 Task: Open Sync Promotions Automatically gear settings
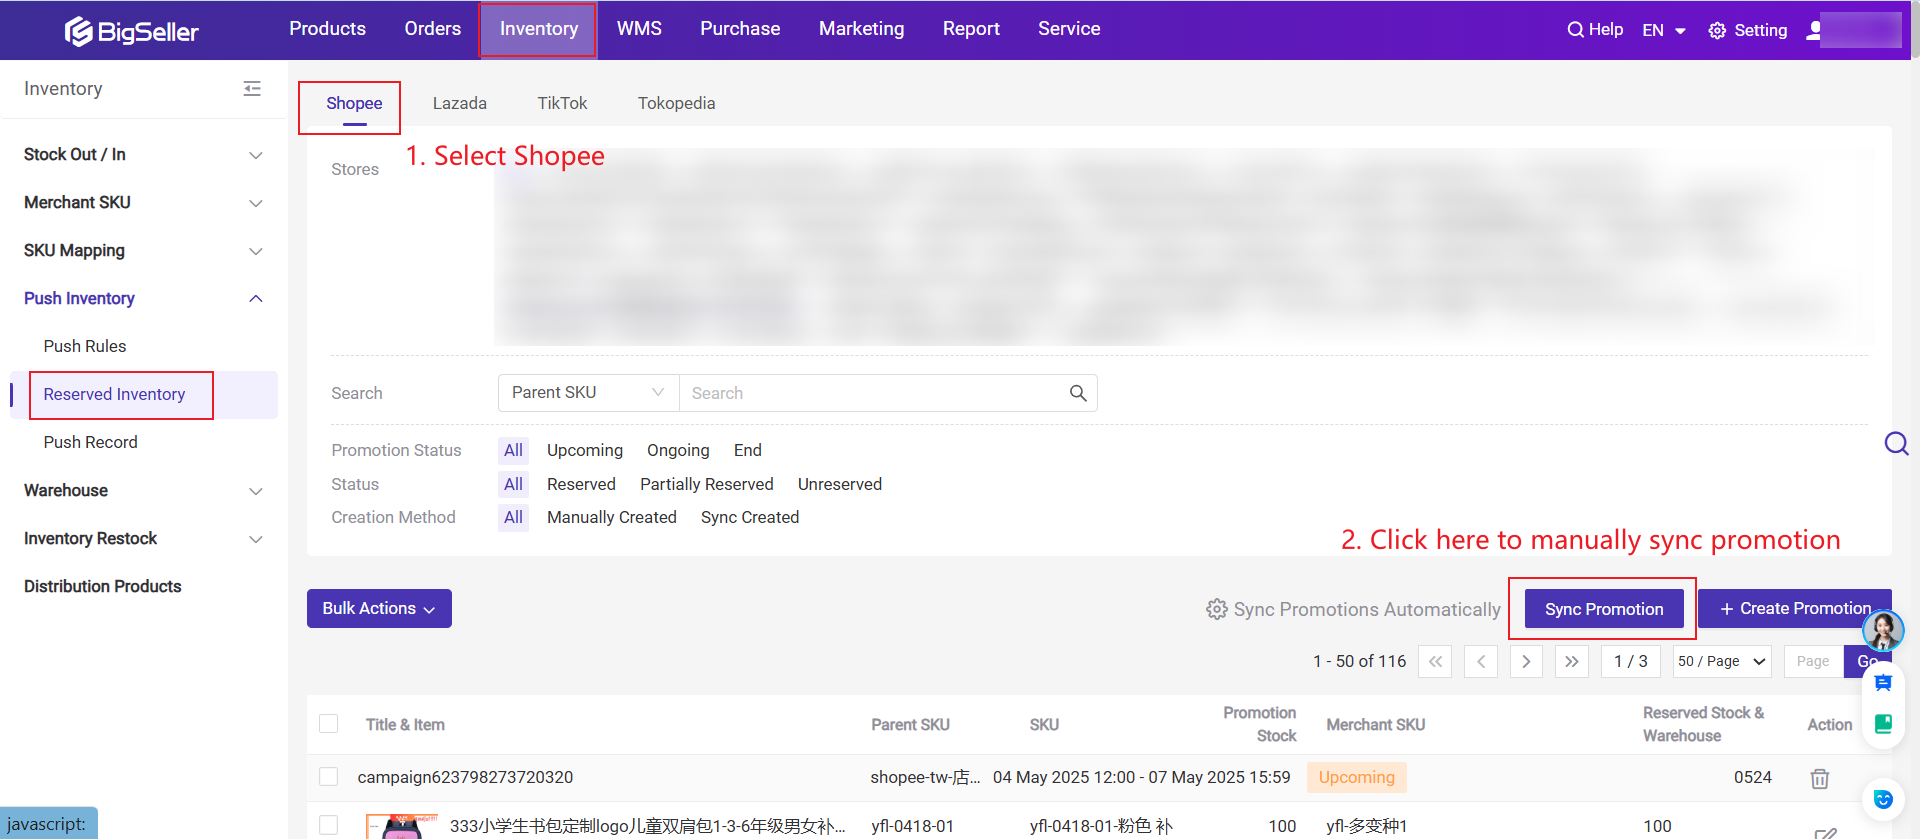coord(1216,609)
